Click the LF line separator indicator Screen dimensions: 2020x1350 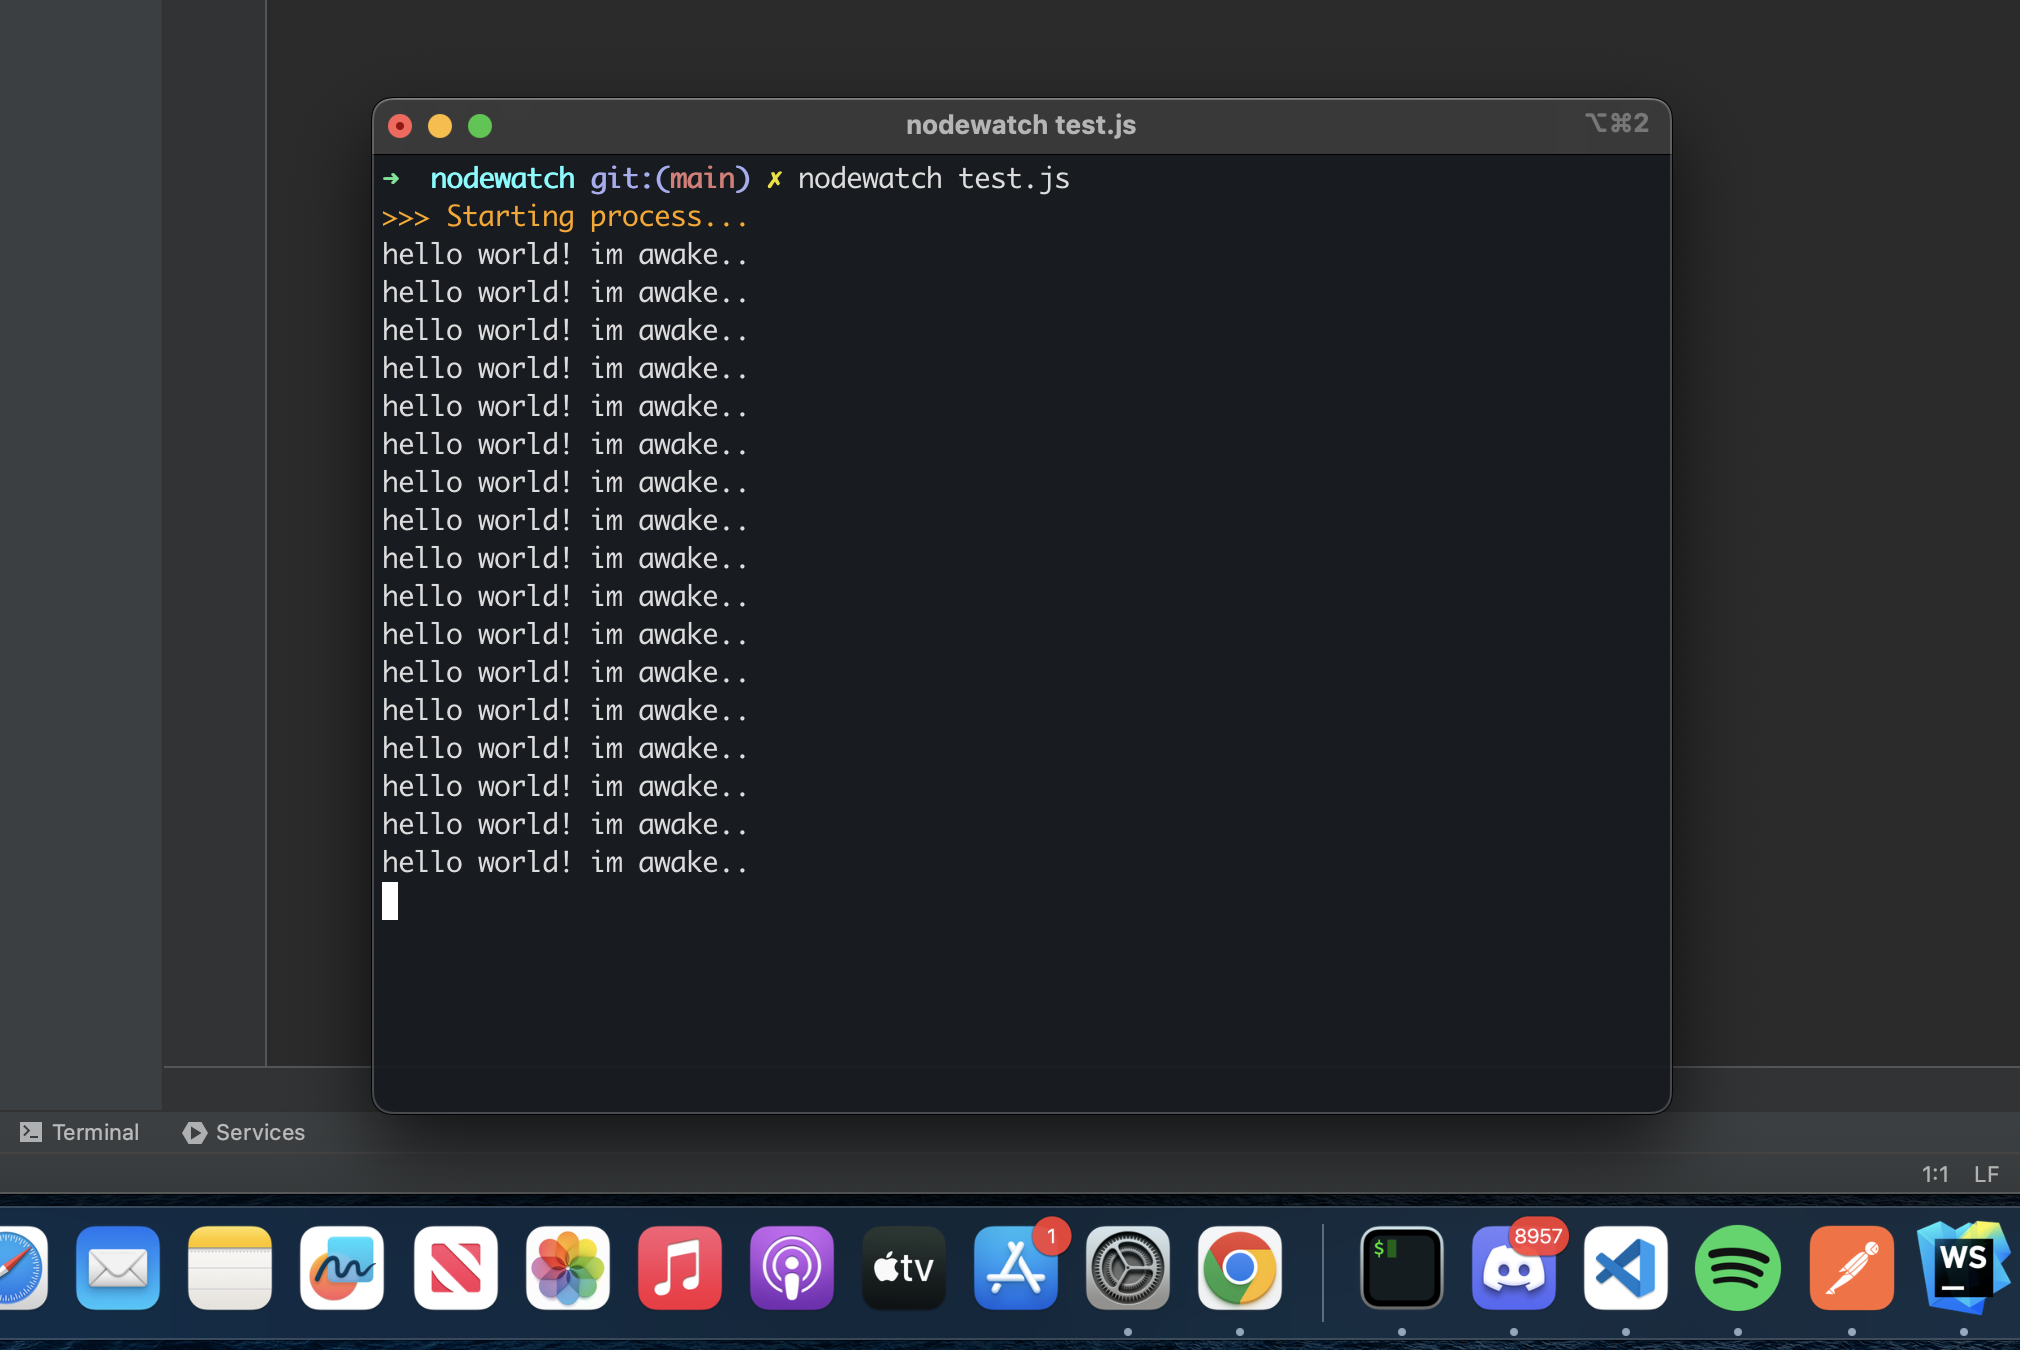tap(1986, 1174)
